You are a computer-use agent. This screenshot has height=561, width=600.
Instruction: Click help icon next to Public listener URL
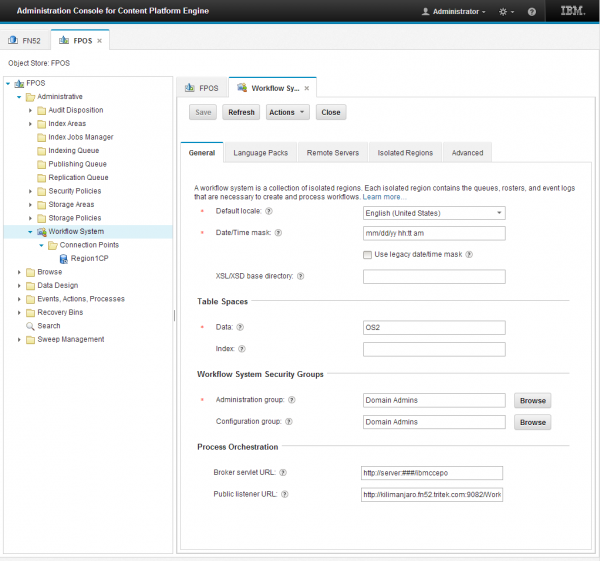[x=285, y=494]
